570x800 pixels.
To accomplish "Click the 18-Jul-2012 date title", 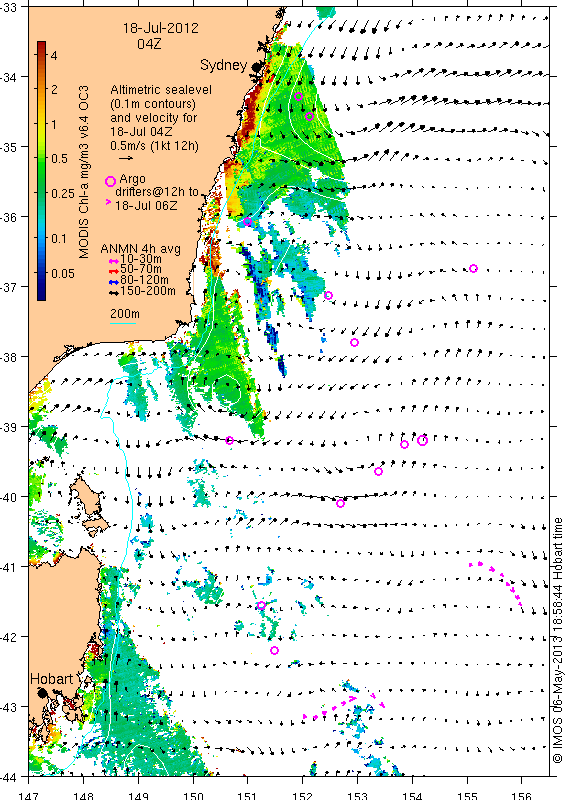I will coord(160,28).
